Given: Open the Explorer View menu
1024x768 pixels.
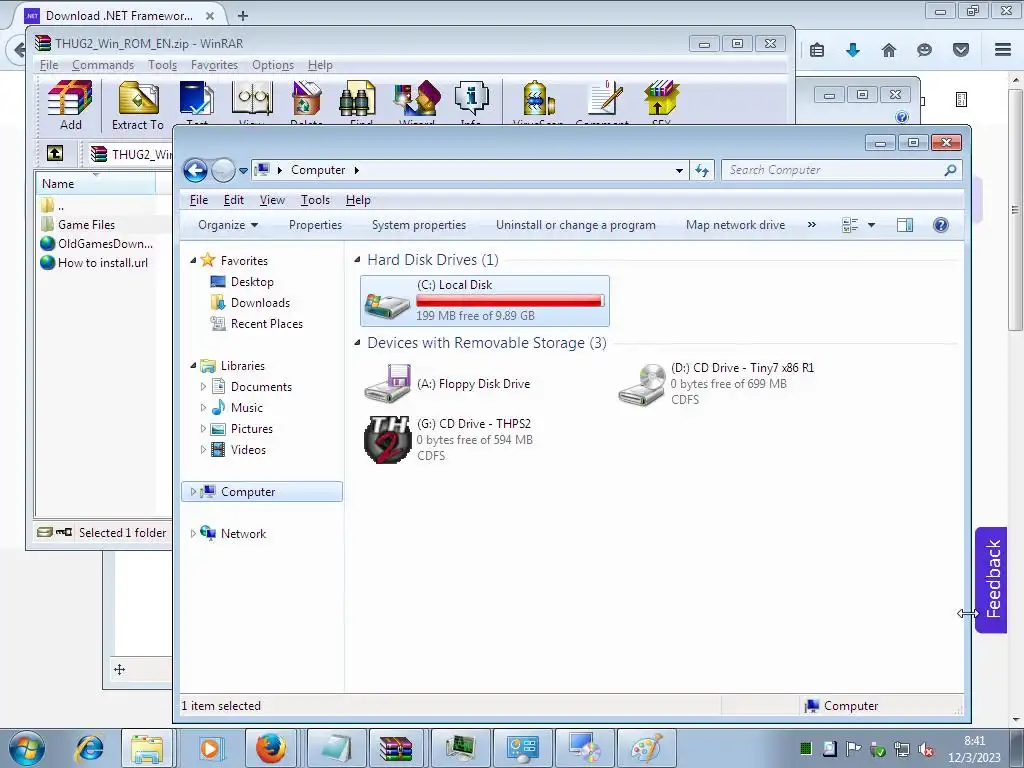Looking at the screenshot, I should coord(272,200).
